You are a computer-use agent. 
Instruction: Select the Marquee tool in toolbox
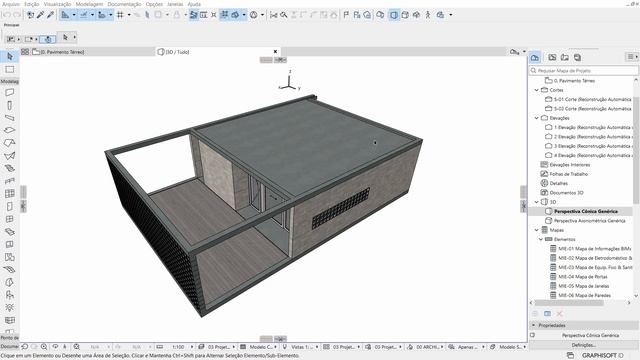coord(10,69)
